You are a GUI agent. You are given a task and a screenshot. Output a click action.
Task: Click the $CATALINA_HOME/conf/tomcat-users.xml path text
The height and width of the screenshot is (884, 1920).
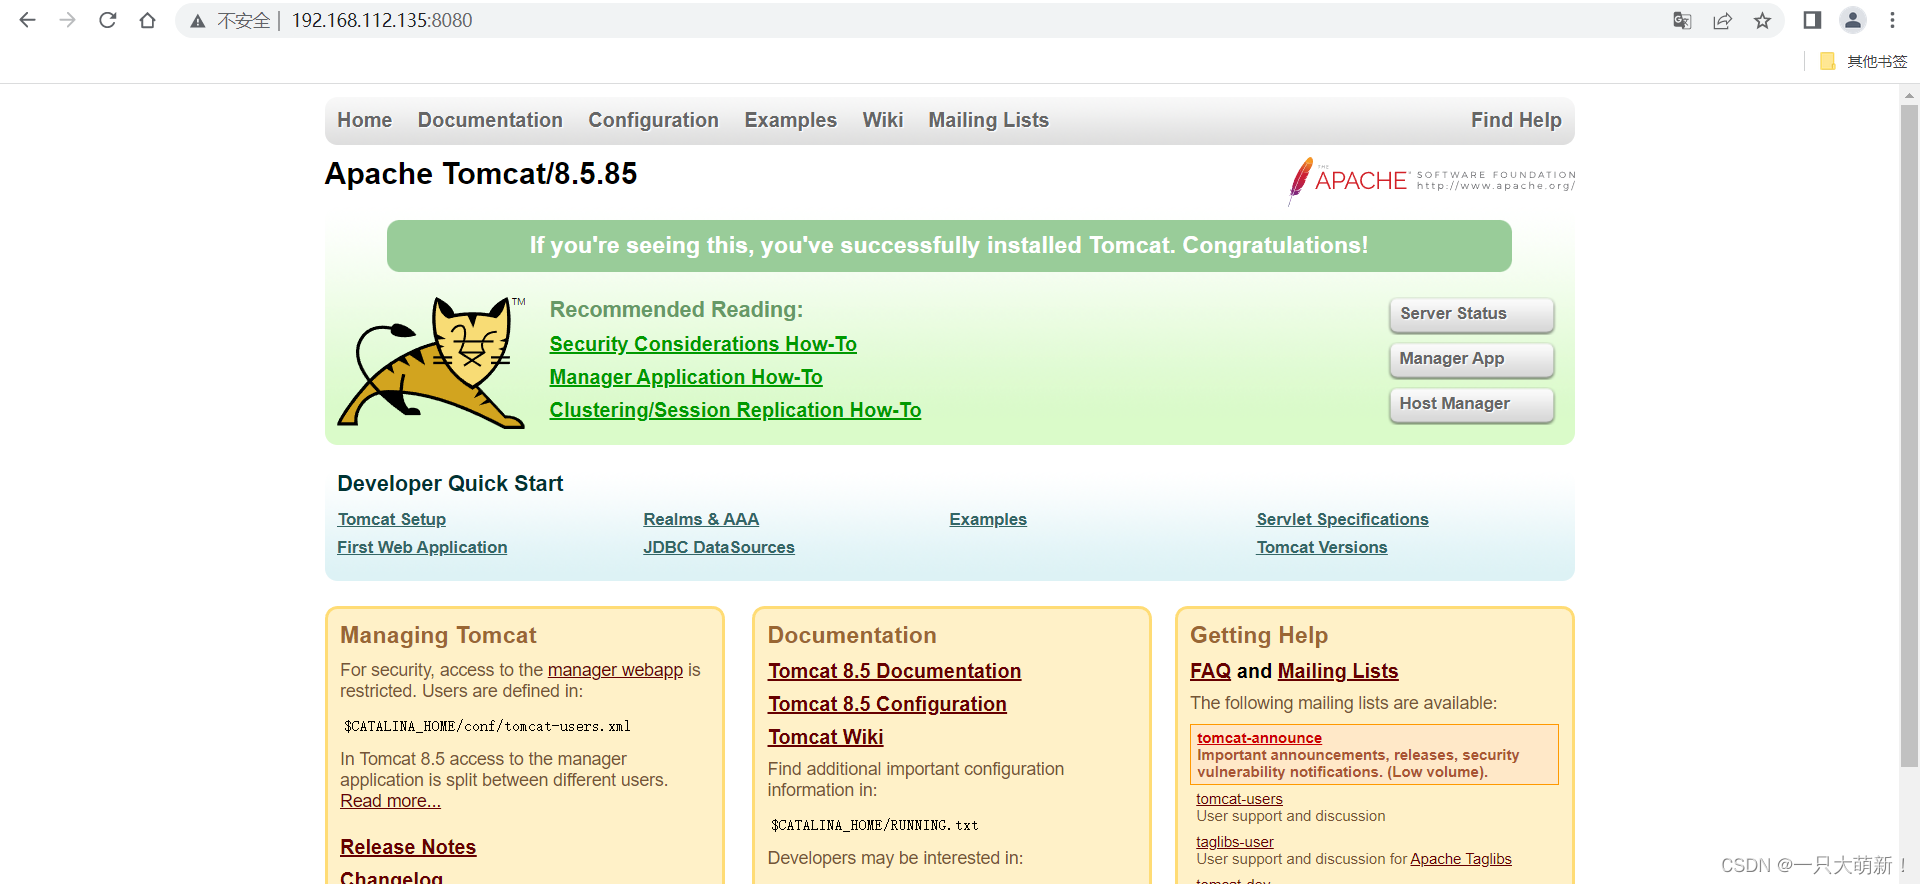click(487, 726)
